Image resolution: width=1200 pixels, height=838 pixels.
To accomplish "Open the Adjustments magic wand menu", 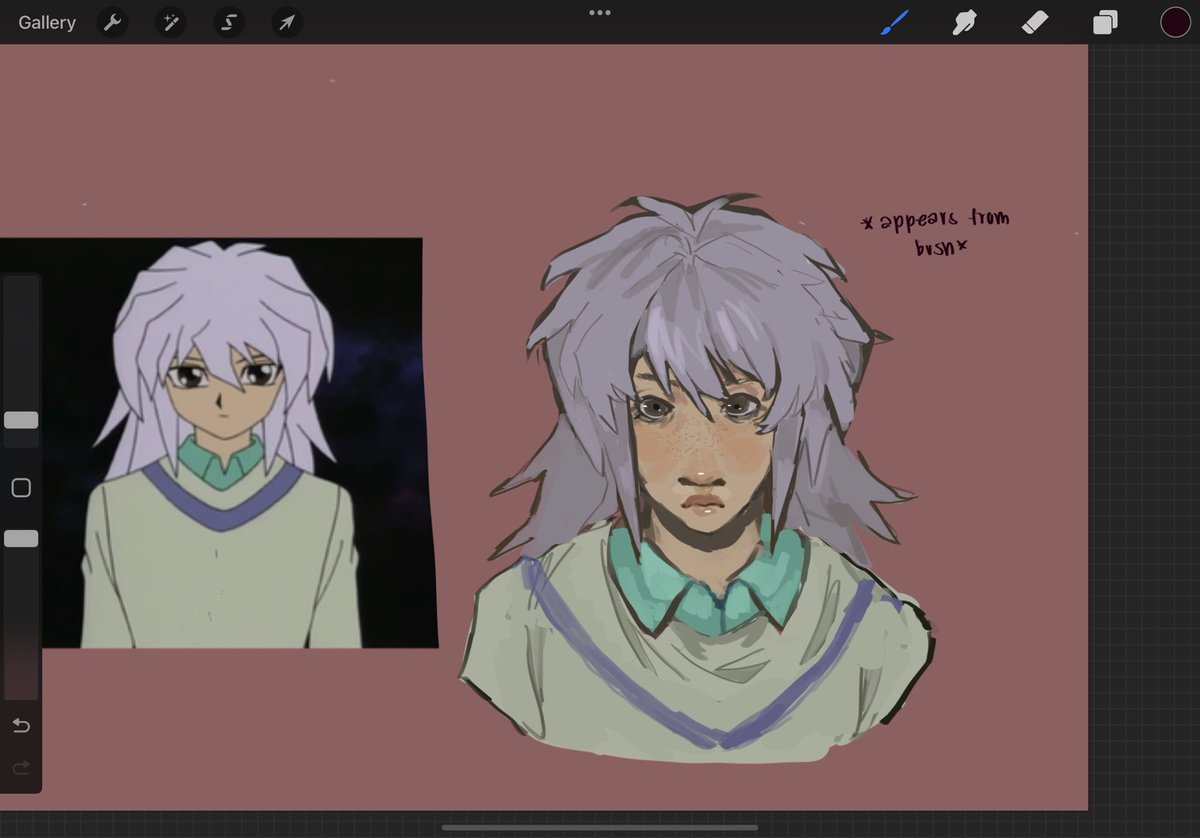I will pos(170,22).
